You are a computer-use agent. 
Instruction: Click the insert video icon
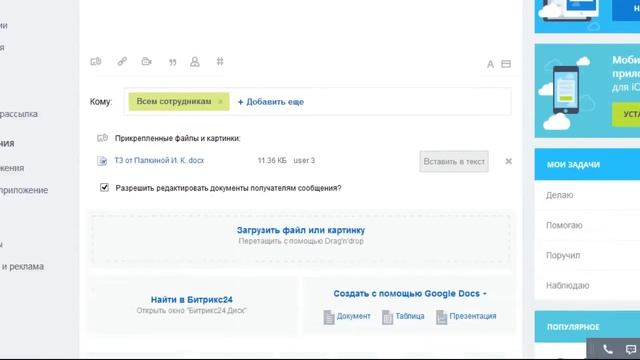[x=147, y=62]
